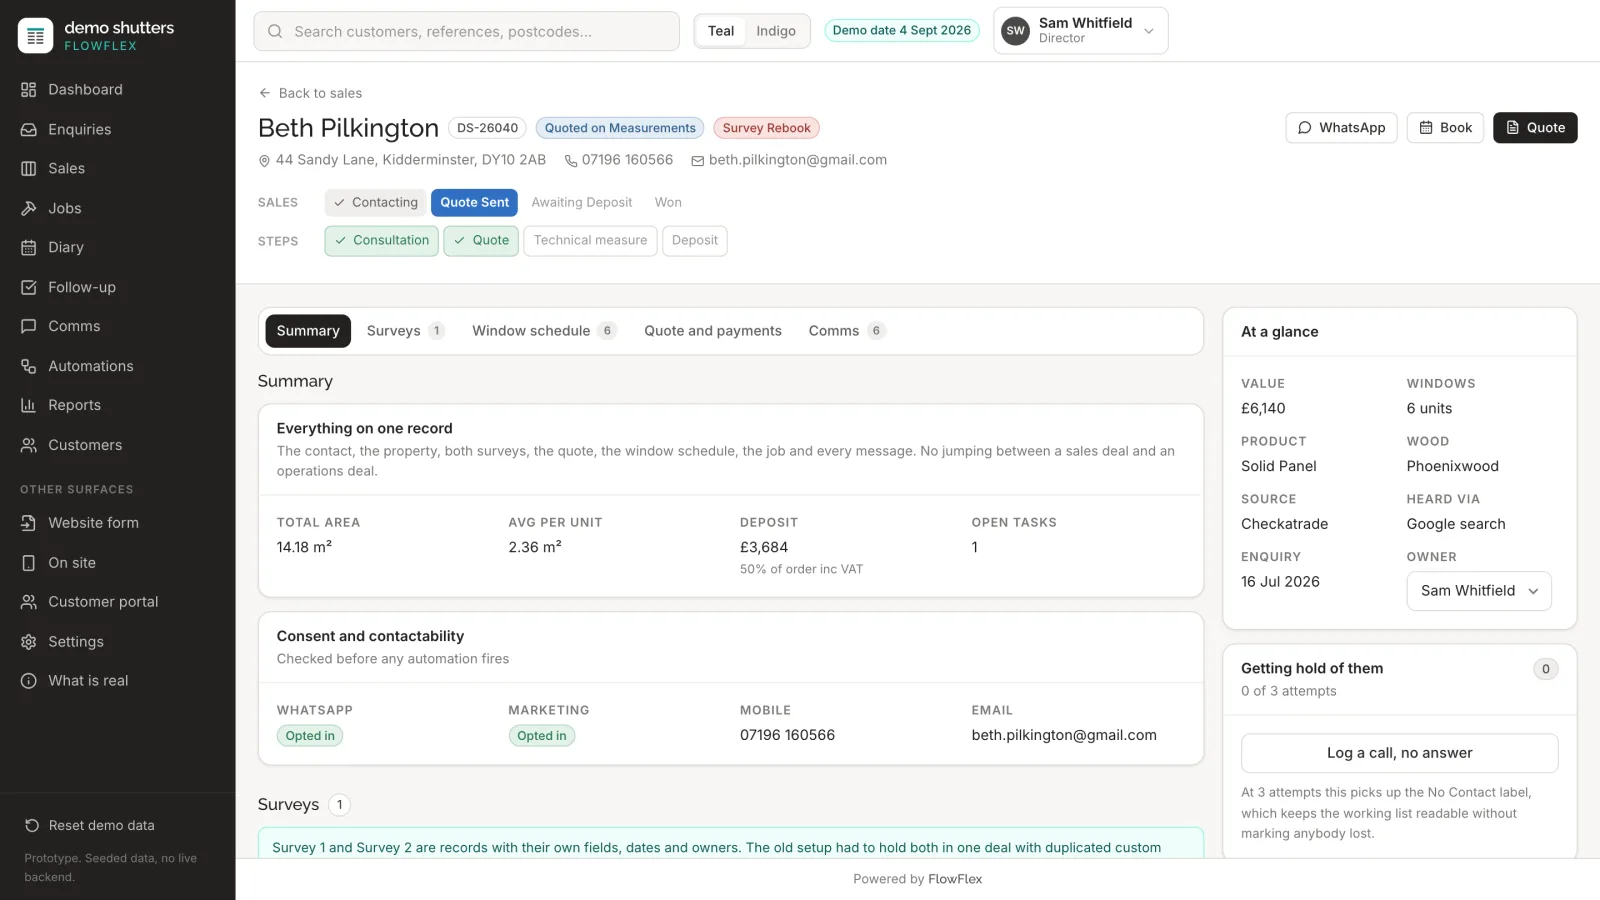
Task: Click the demo shutters FlowFlex logo
Action: [36, 36]
